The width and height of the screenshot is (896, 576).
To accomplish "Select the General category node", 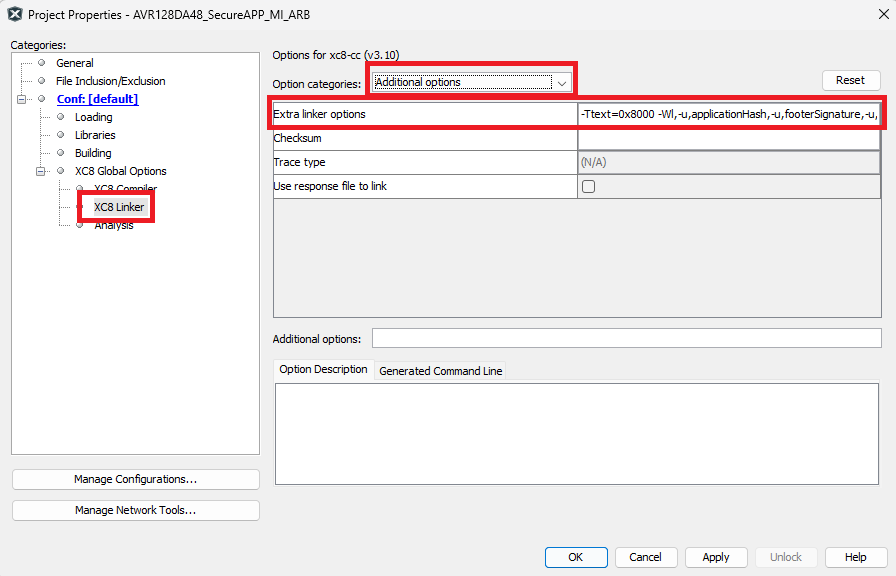I will click(75, 63).
